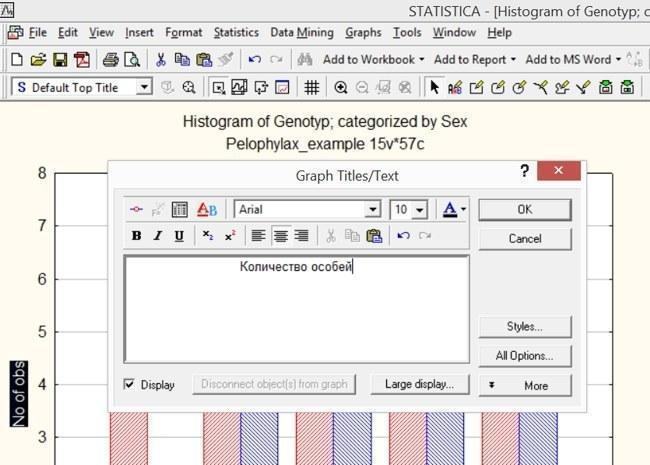Toggle Bold formatting in dialog
Screen dimensions: 650x465
coord(136,236)
